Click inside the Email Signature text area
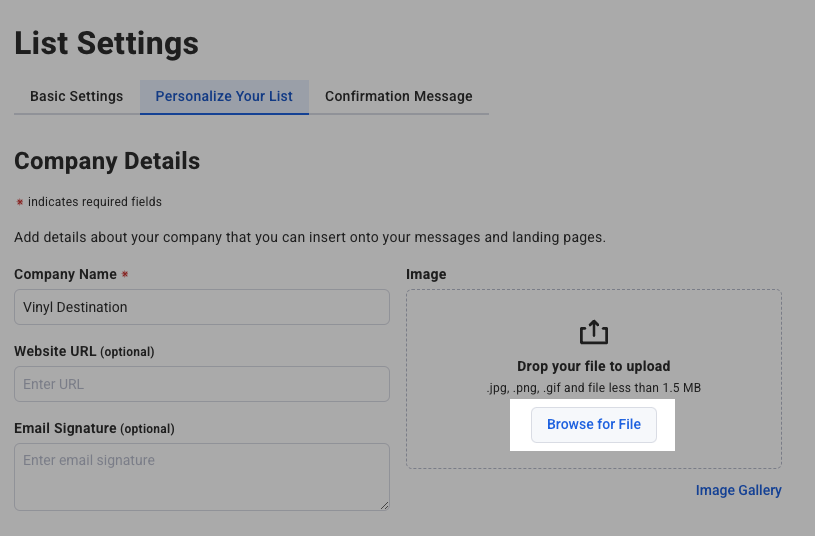Image resolution: width=815 pixels, height=536 pixels. tap(201, 476)
